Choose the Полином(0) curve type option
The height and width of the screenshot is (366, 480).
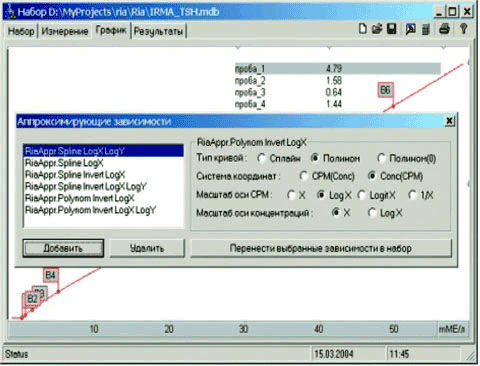coord(381,158)
